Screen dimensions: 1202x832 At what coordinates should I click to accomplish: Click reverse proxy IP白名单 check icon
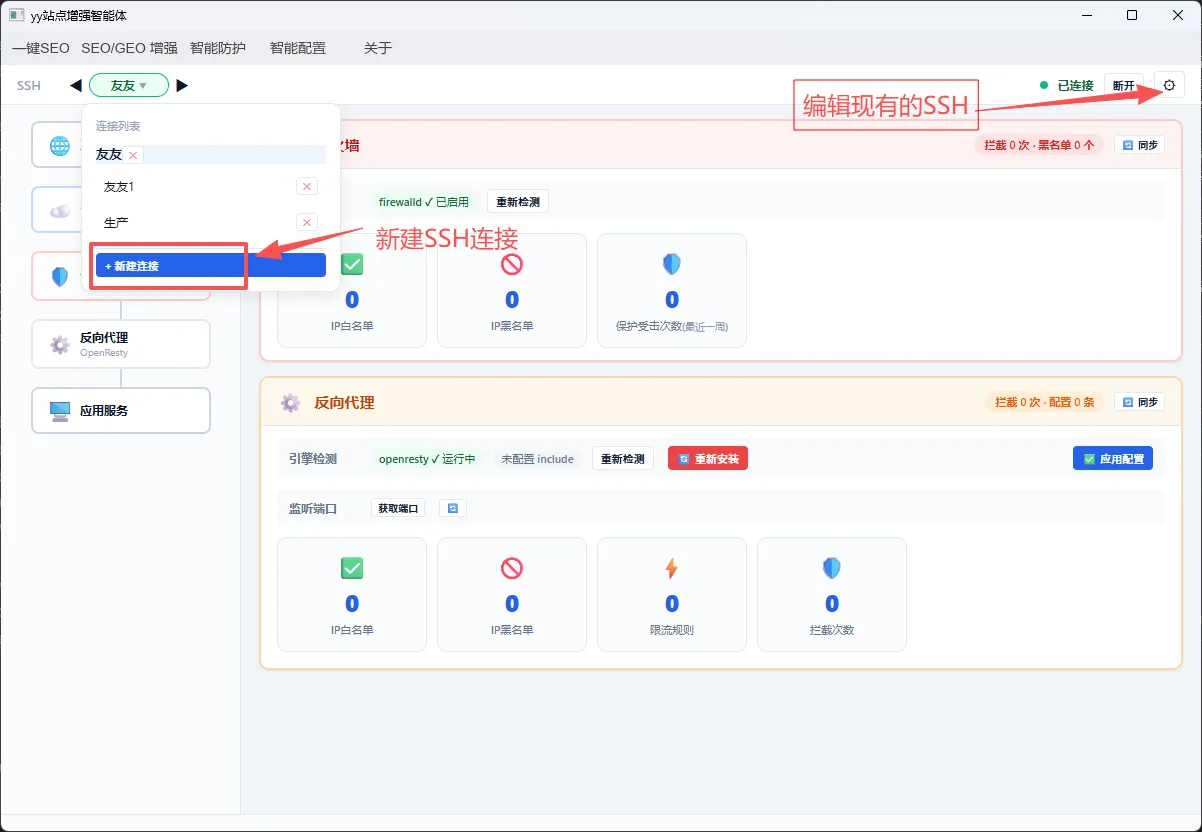pyautogui.click(x=352, y=568)
